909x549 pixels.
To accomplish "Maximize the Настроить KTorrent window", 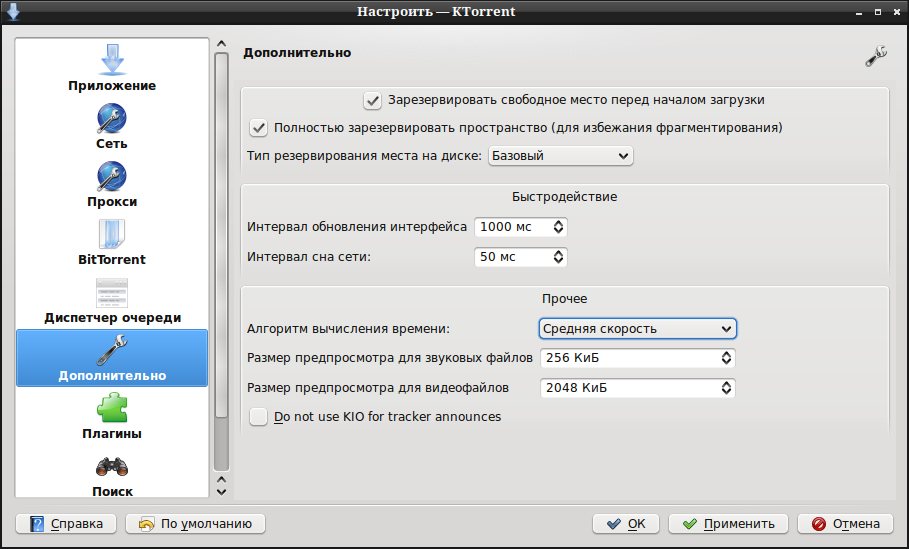I will point(878,12).
